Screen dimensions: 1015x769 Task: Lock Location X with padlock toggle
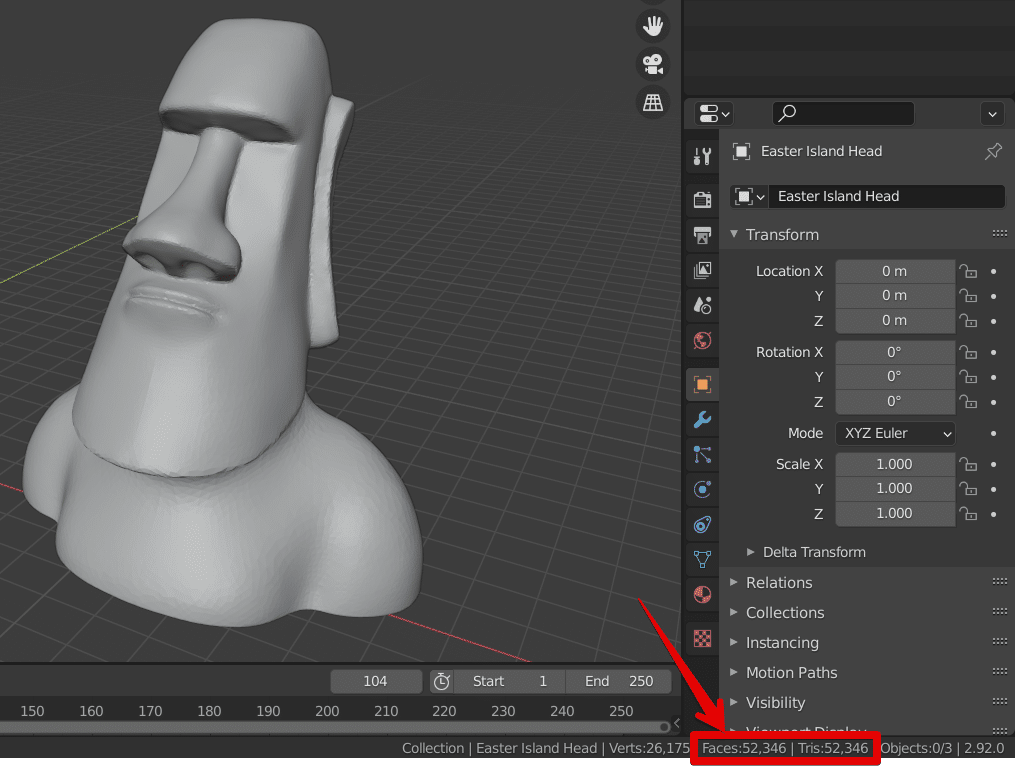(968, 271)
